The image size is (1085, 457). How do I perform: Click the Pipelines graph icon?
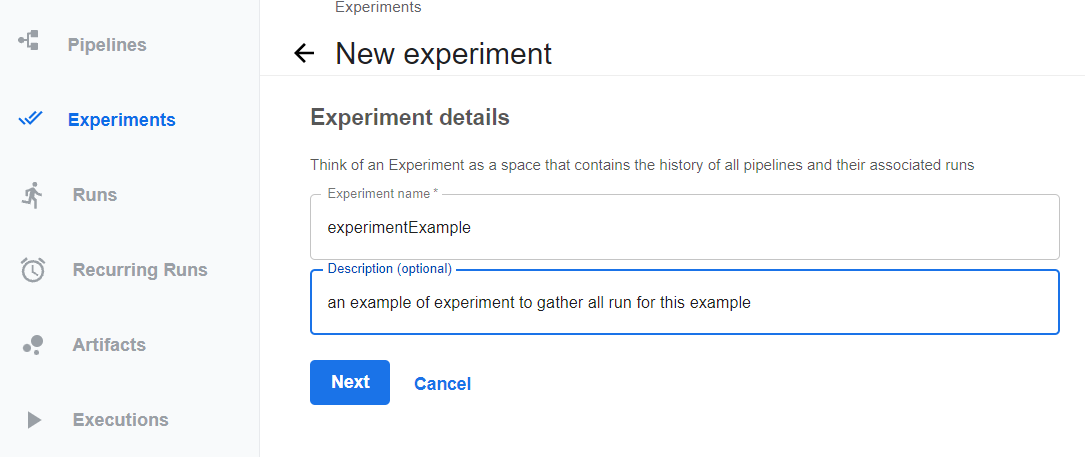tap(29, 40)
